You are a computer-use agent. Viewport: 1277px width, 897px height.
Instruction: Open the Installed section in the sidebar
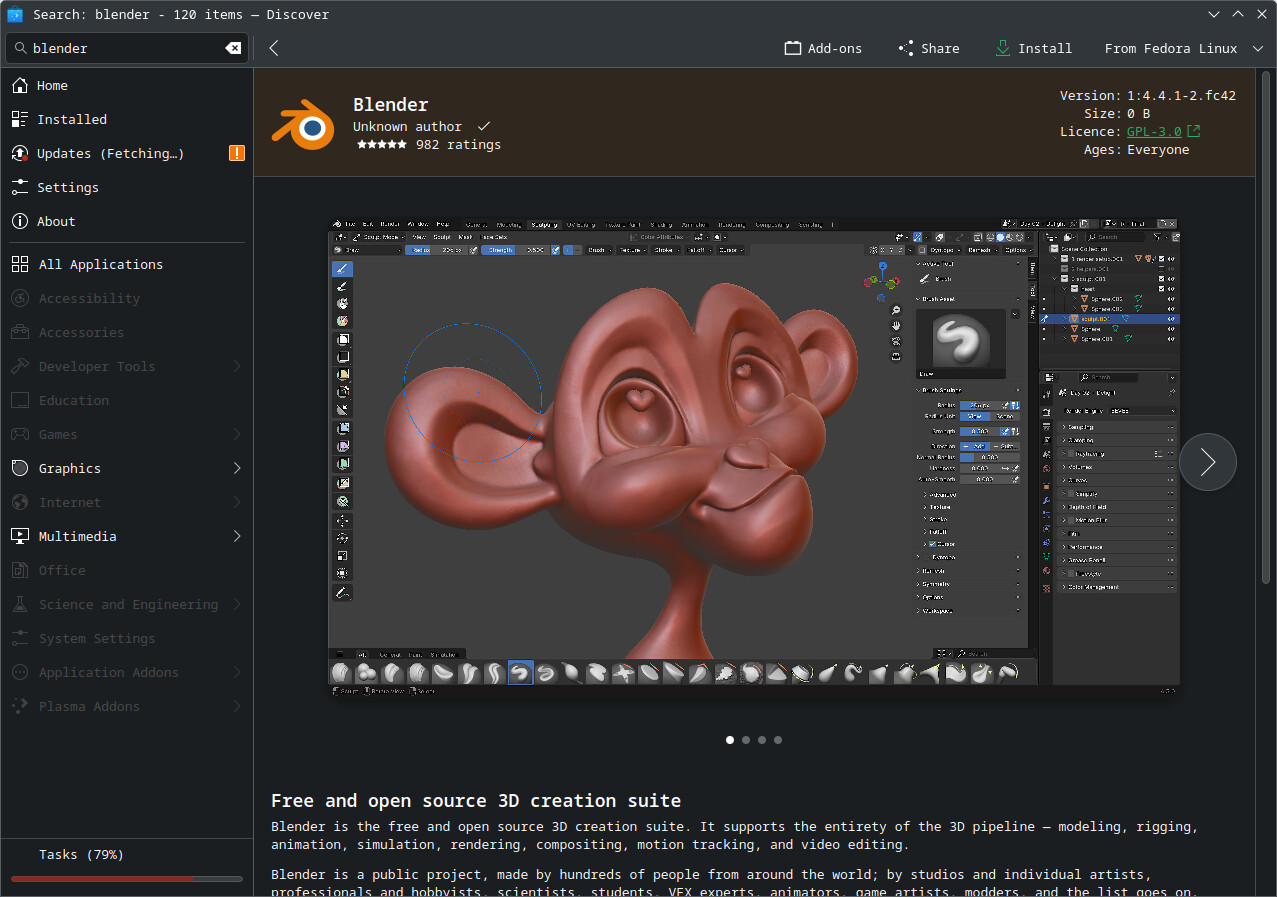pos(72,119)
